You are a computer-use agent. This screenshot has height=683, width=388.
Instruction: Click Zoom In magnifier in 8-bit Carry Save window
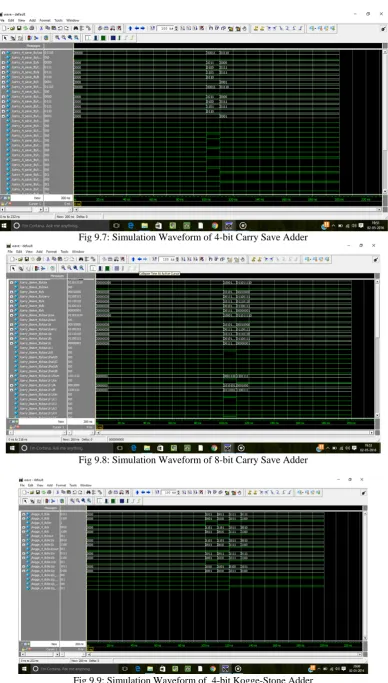pyautogui.click(x=63, y=268)
